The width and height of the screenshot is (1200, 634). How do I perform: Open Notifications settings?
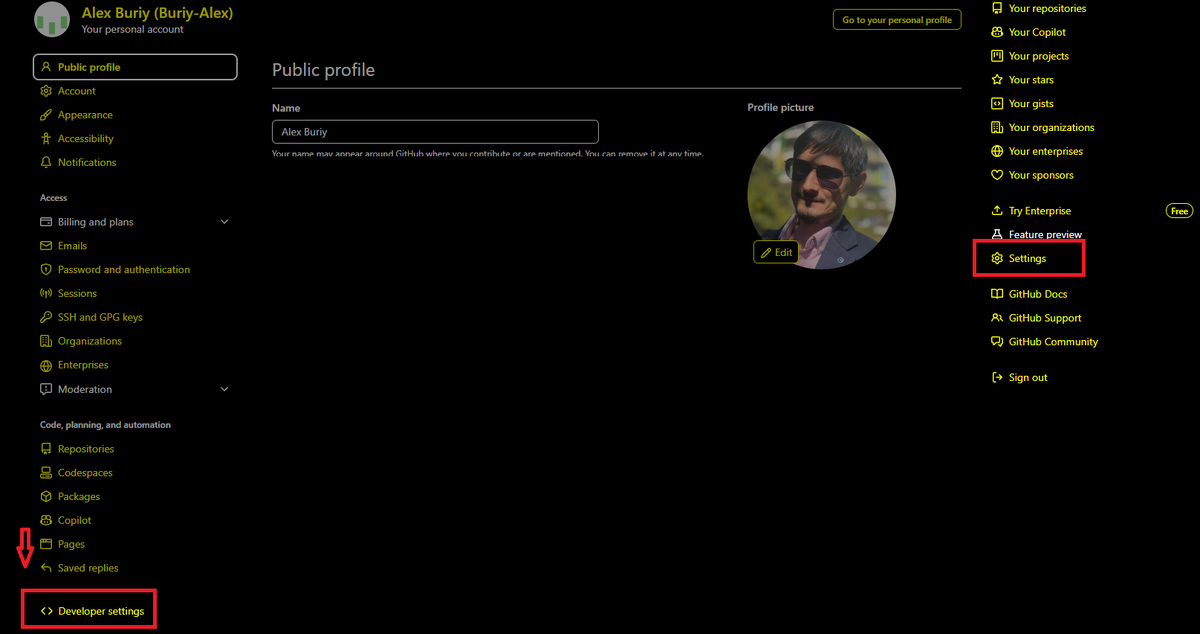(x=87, y=162)
